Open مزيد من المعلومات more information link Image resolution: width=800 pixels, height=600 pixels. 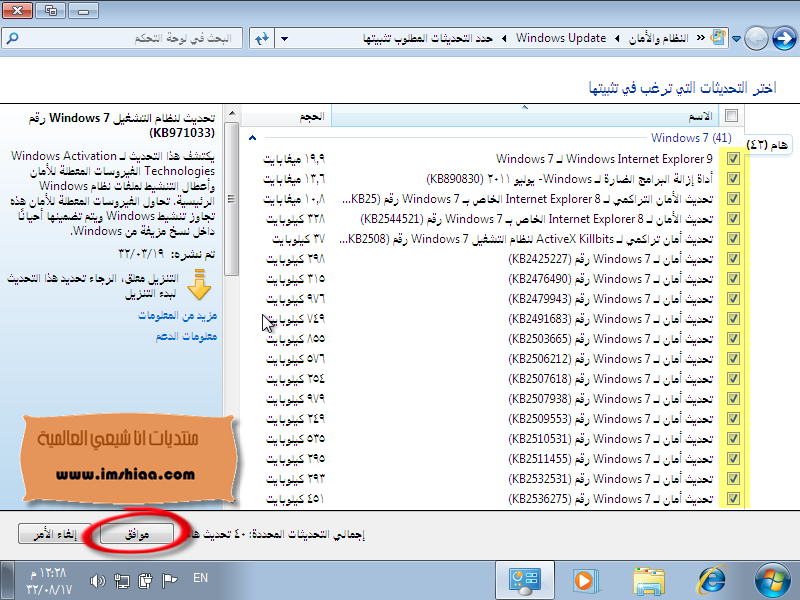[x=178, y=316]
